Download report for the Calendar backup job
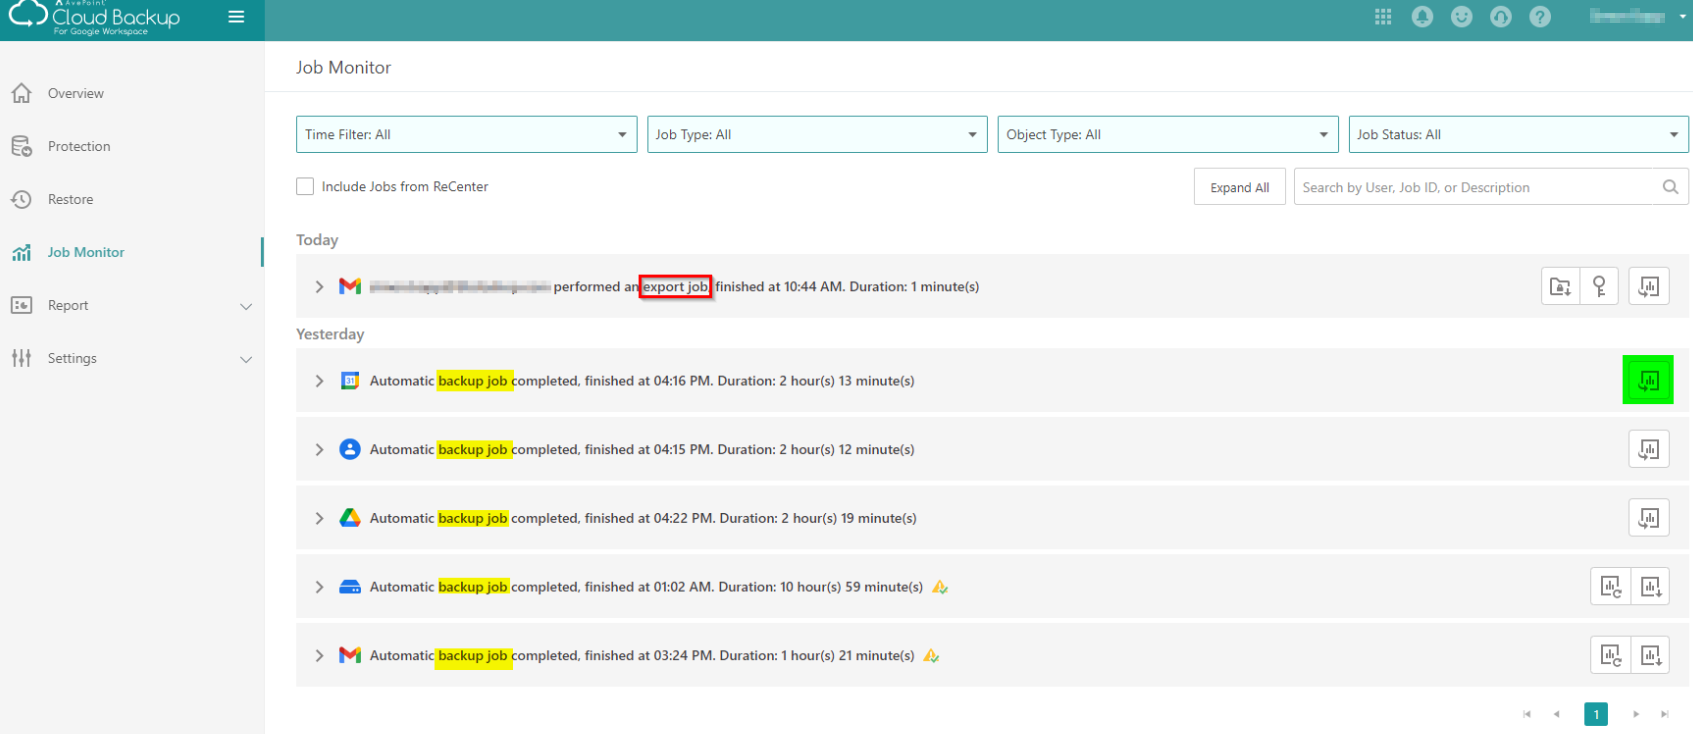This screenshot has width=1693, height=734. [1648, 381]
